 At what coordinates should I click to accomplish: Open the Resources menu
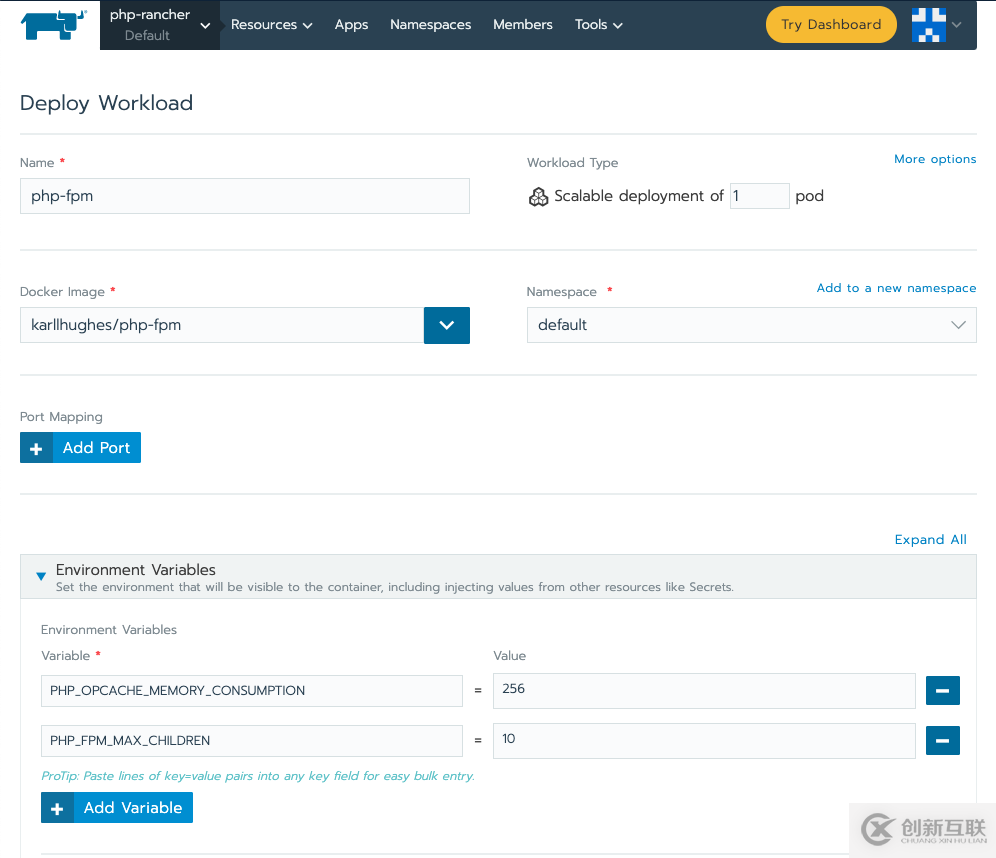pyautogui.click(x=271, y=25)
